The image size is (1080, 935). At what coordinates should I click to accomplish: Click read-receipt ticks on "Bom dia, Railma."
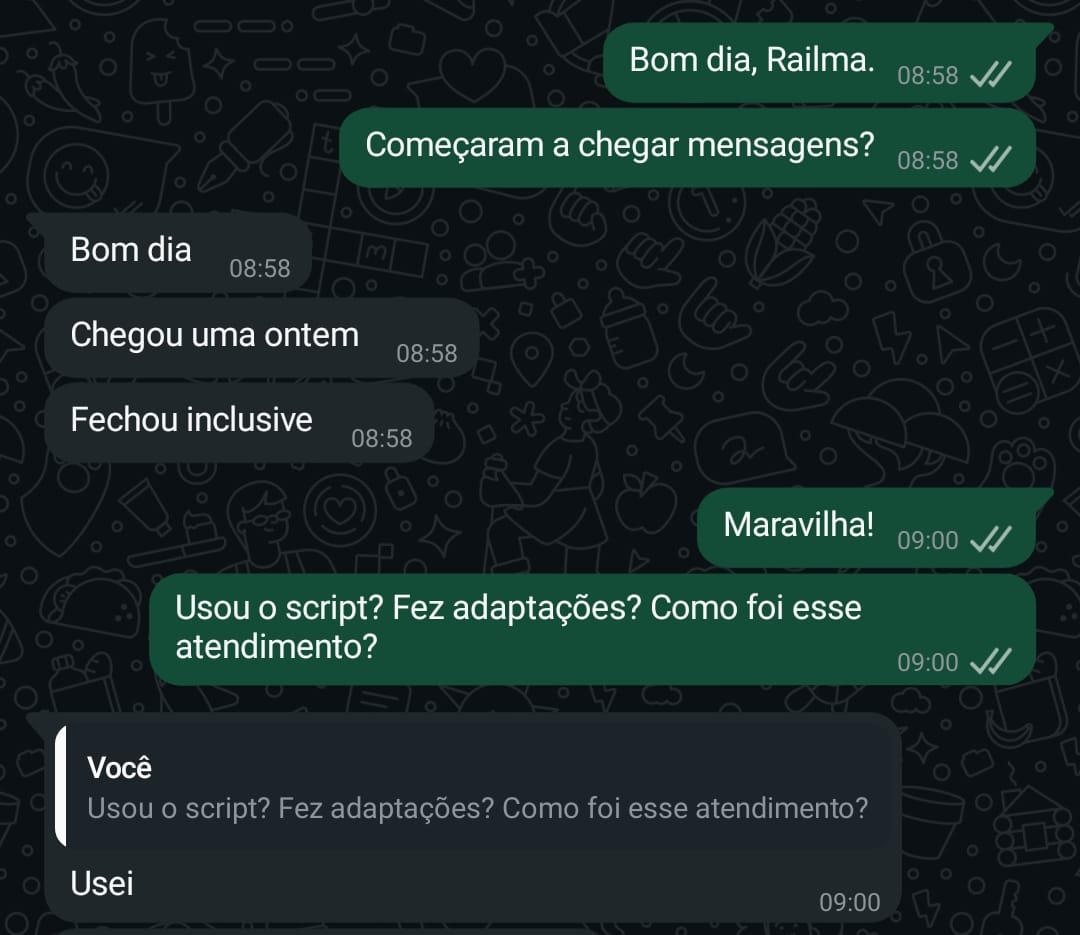pos(991,75)
